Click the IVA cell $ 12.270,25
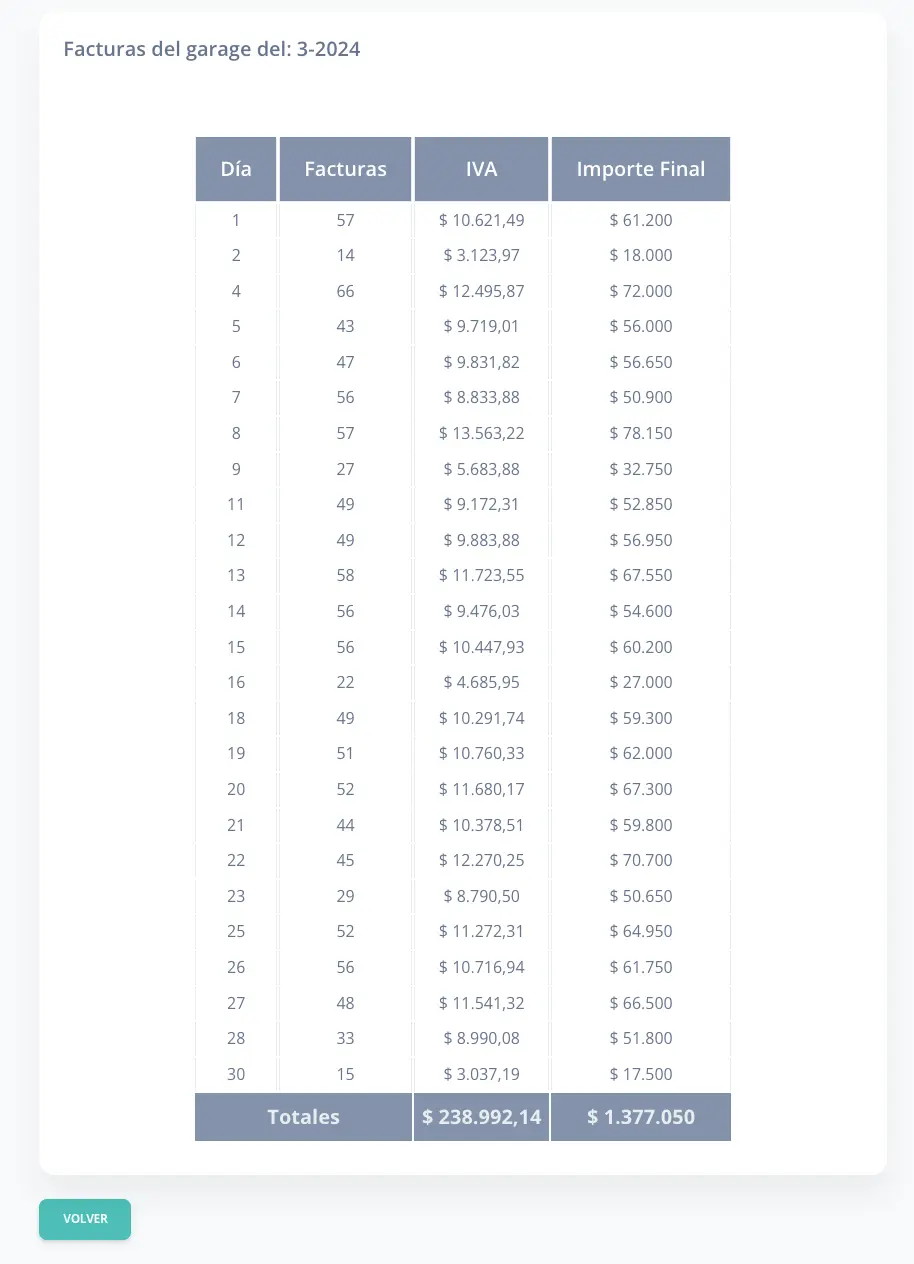914x1264 pixels. click(x=481, y=860)
